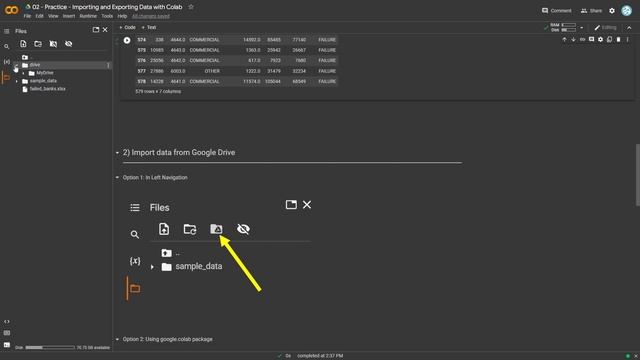Collapse Option 2: Using google.colab package section
Image resolution: width=640 pixels, height=360 pixels.
117,339
